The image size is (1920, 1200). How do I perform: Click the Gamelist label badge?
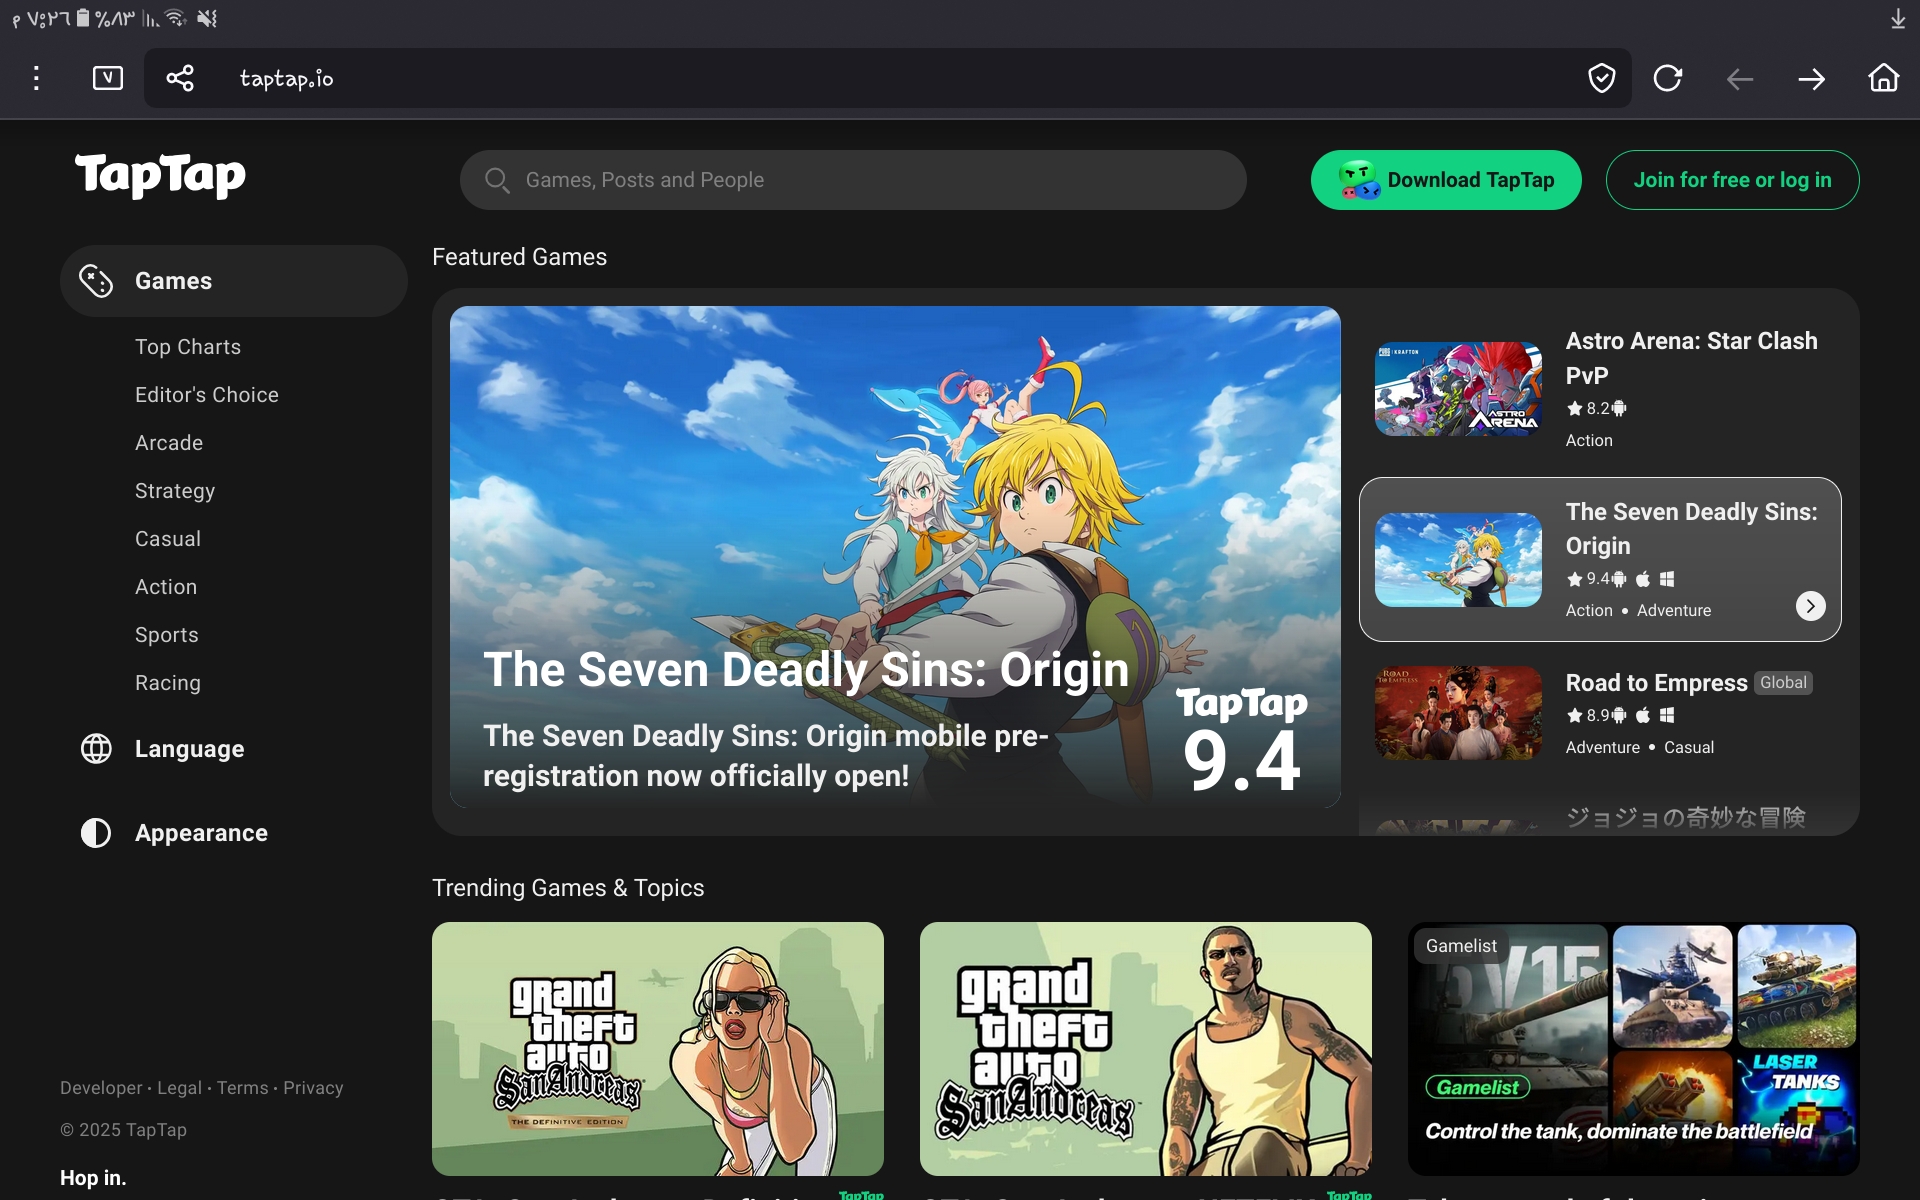point(1461,946)
